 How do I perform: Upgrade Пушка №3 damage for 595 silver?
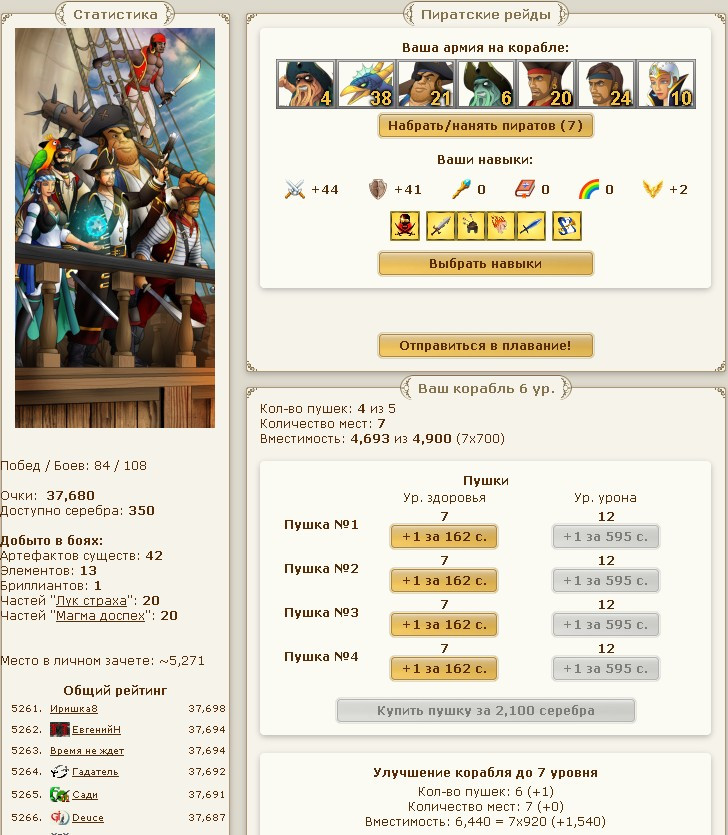[606, 624]
